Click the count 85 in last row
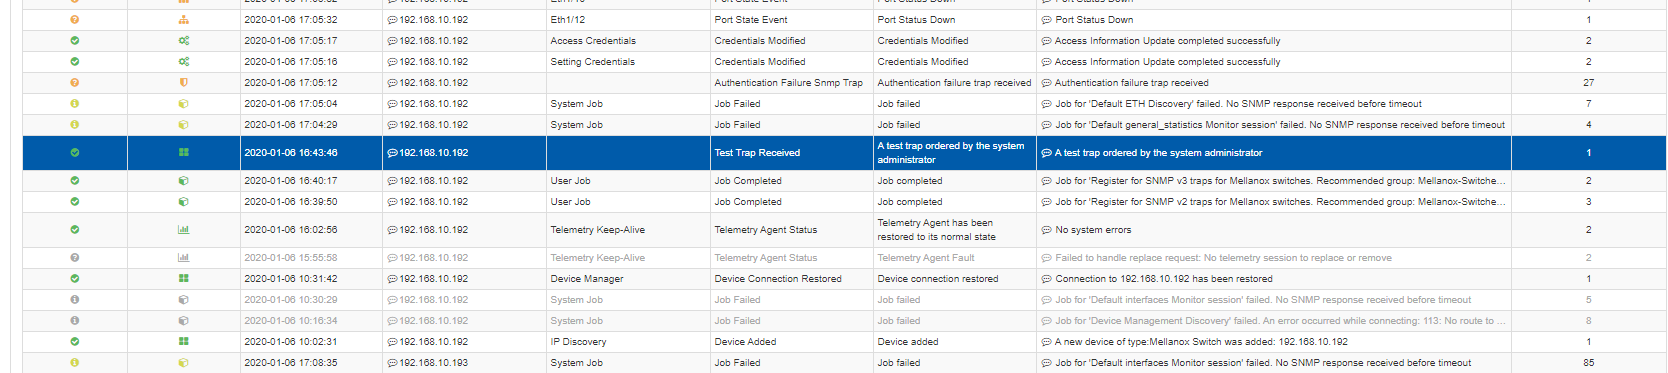Image resolution: width=1668 pixels, height=373 pixels. [x=1588, y=363]
